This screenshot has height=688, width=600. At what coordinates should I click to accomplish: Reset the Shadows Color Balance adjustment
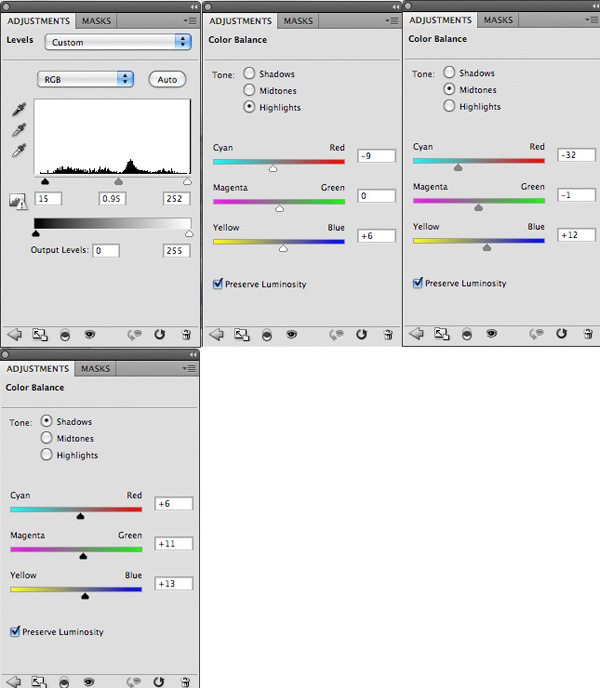[158, 682]
